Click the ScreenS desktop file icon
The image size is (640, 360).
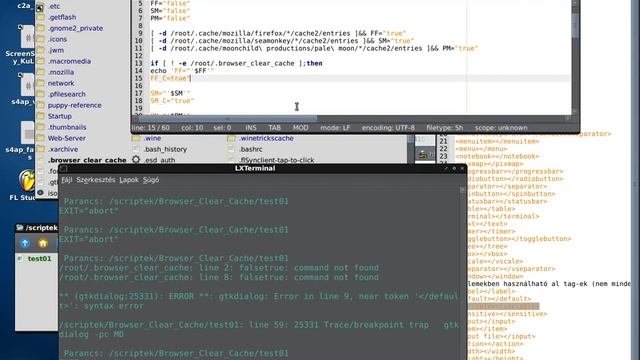pos(28,37)
